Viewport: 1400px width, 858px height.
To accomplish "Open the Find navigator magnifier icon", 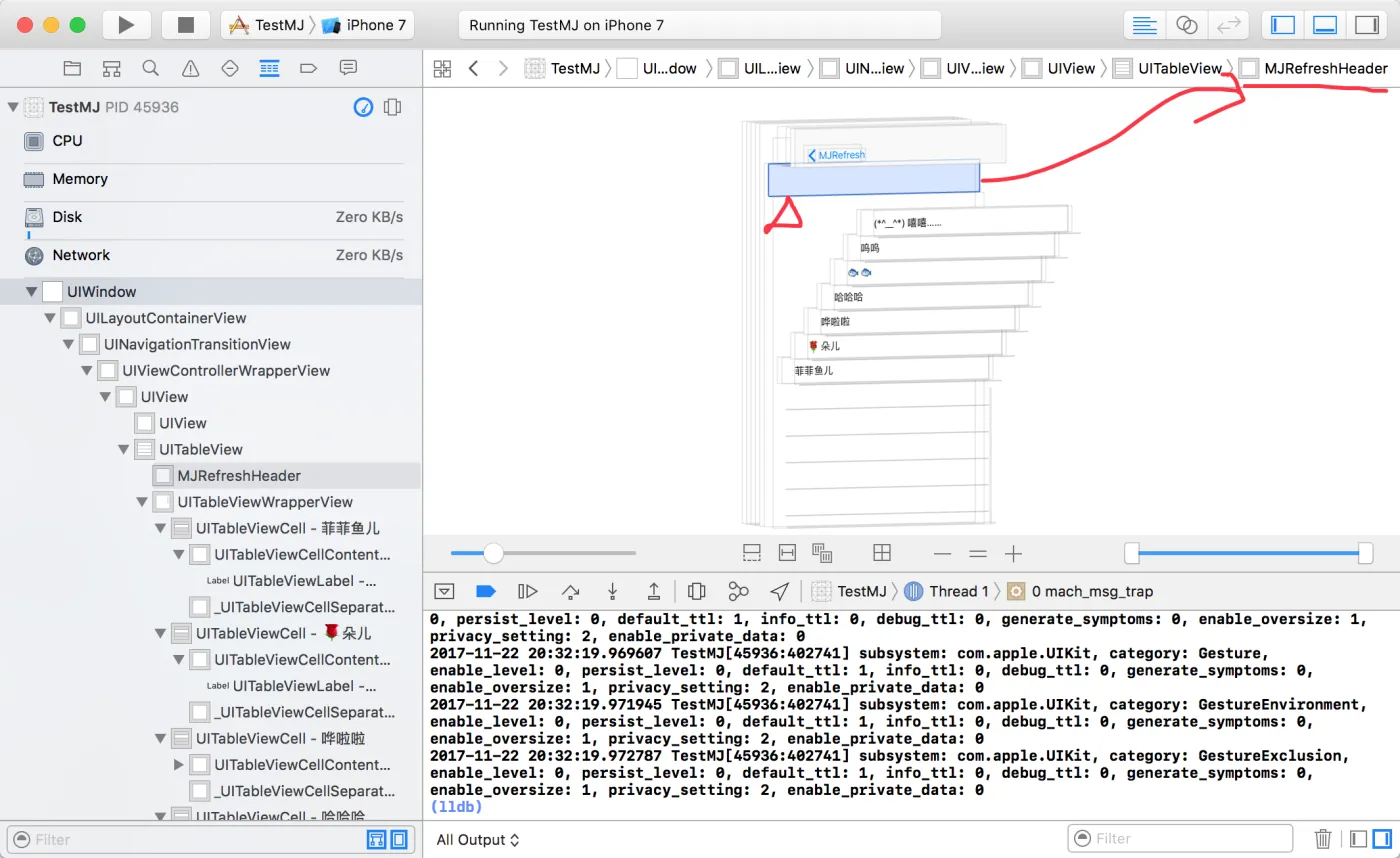I will 150,68.
